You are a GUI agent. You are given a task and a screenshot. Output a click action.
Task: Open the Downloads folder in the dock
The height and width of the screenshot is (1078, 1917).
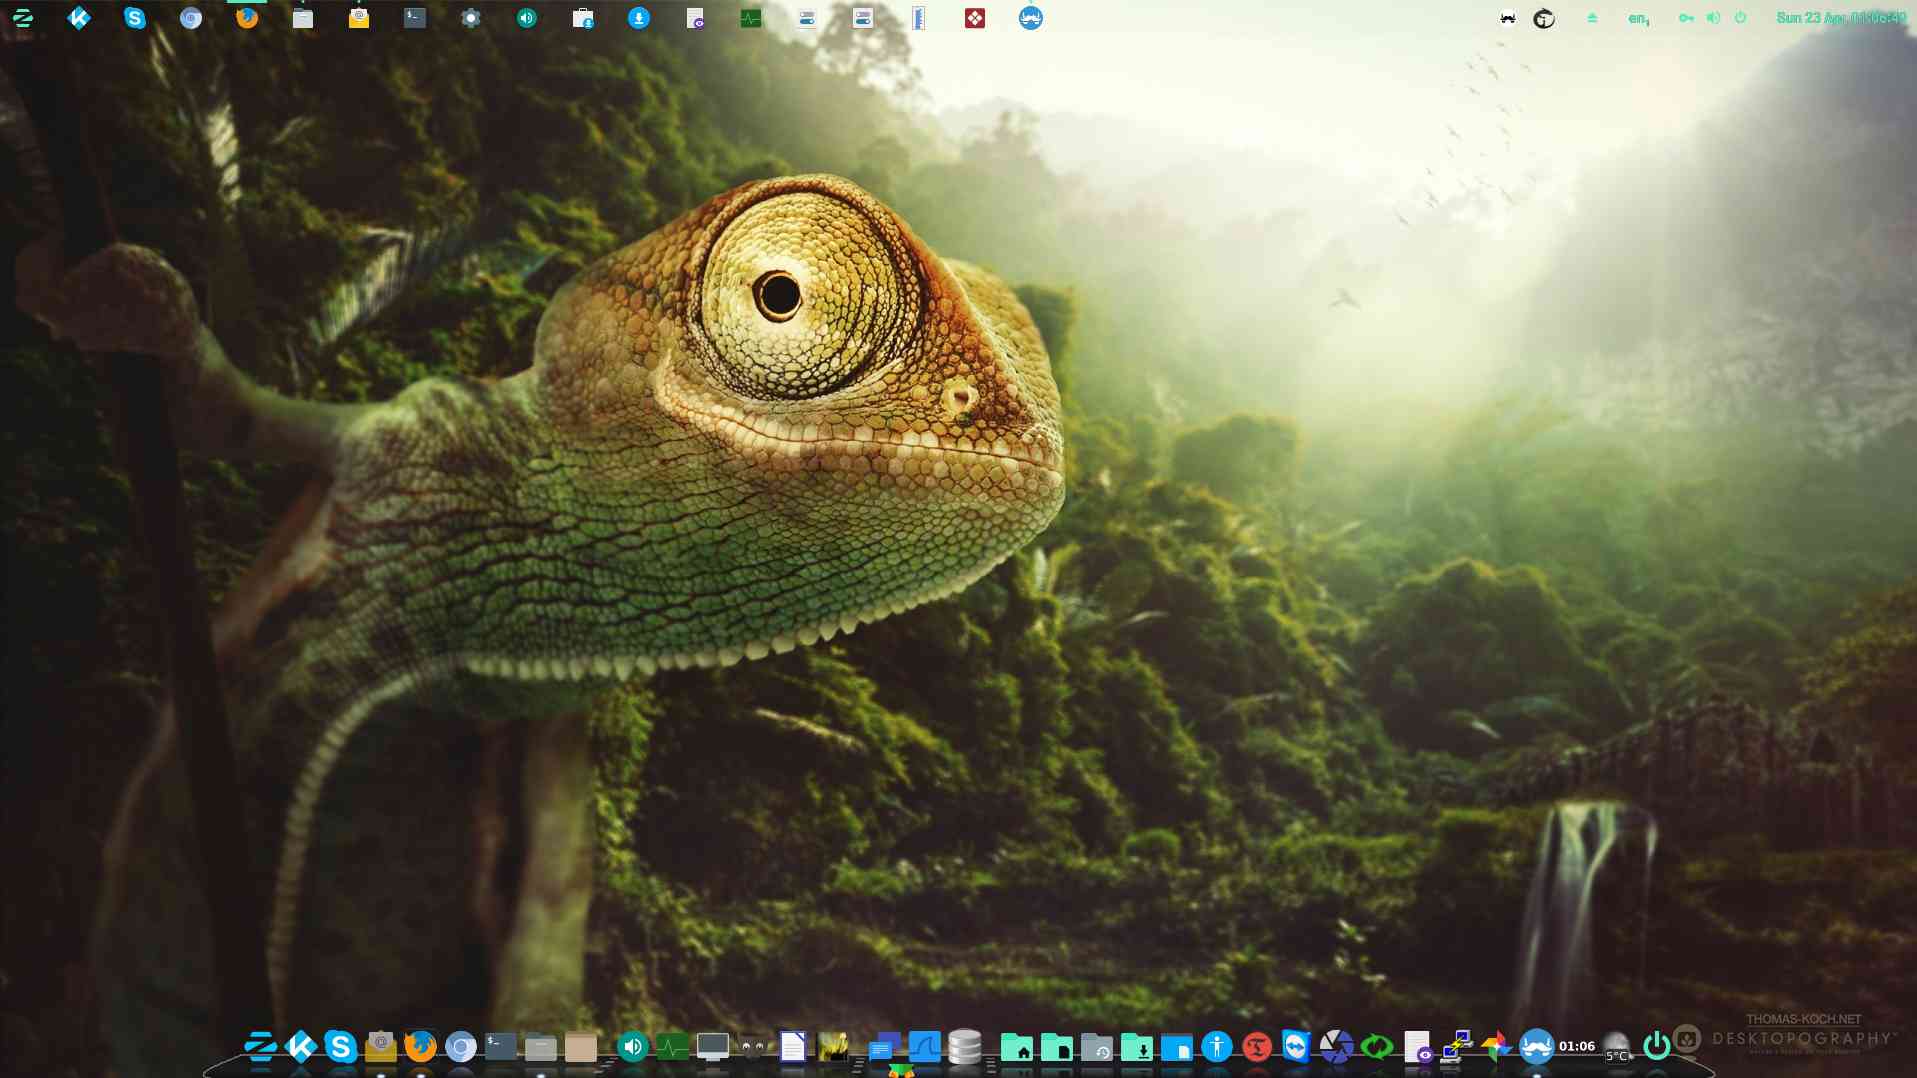click(x=1137, y=1047)
